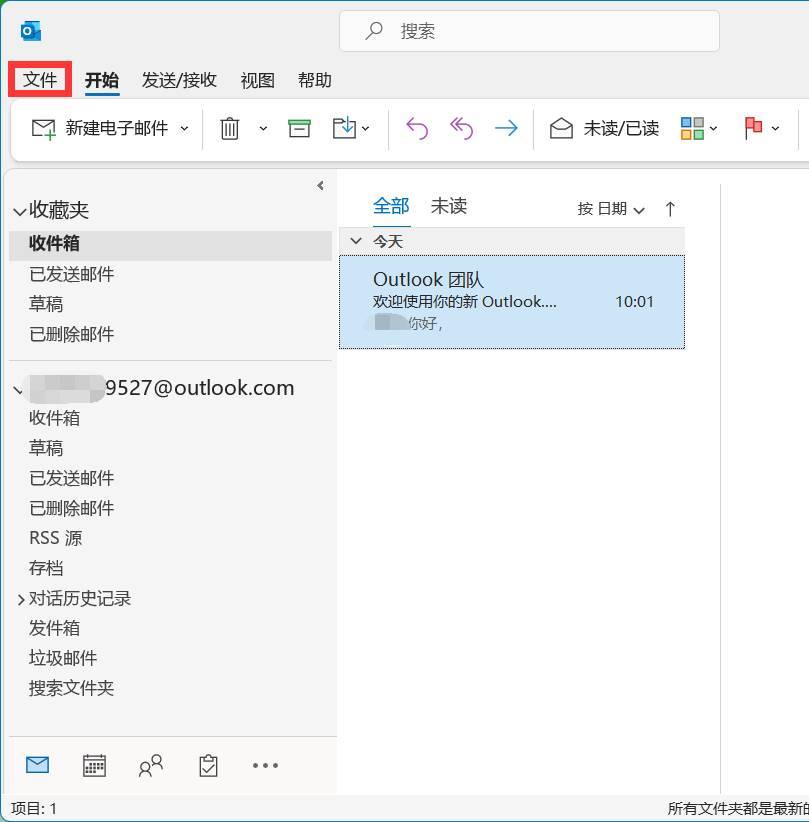Image resolution: width=809 pixels, height=822 pixels.
Task: Switch to the 未读 filter tab
Action: pyautogui.click(x=448, y=205)
